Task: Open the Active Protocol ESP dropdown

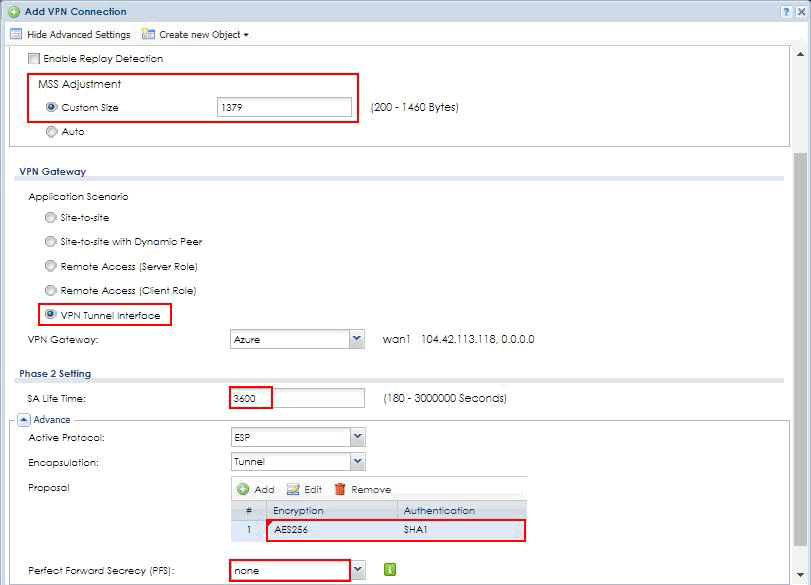Action: pos(357,437)
